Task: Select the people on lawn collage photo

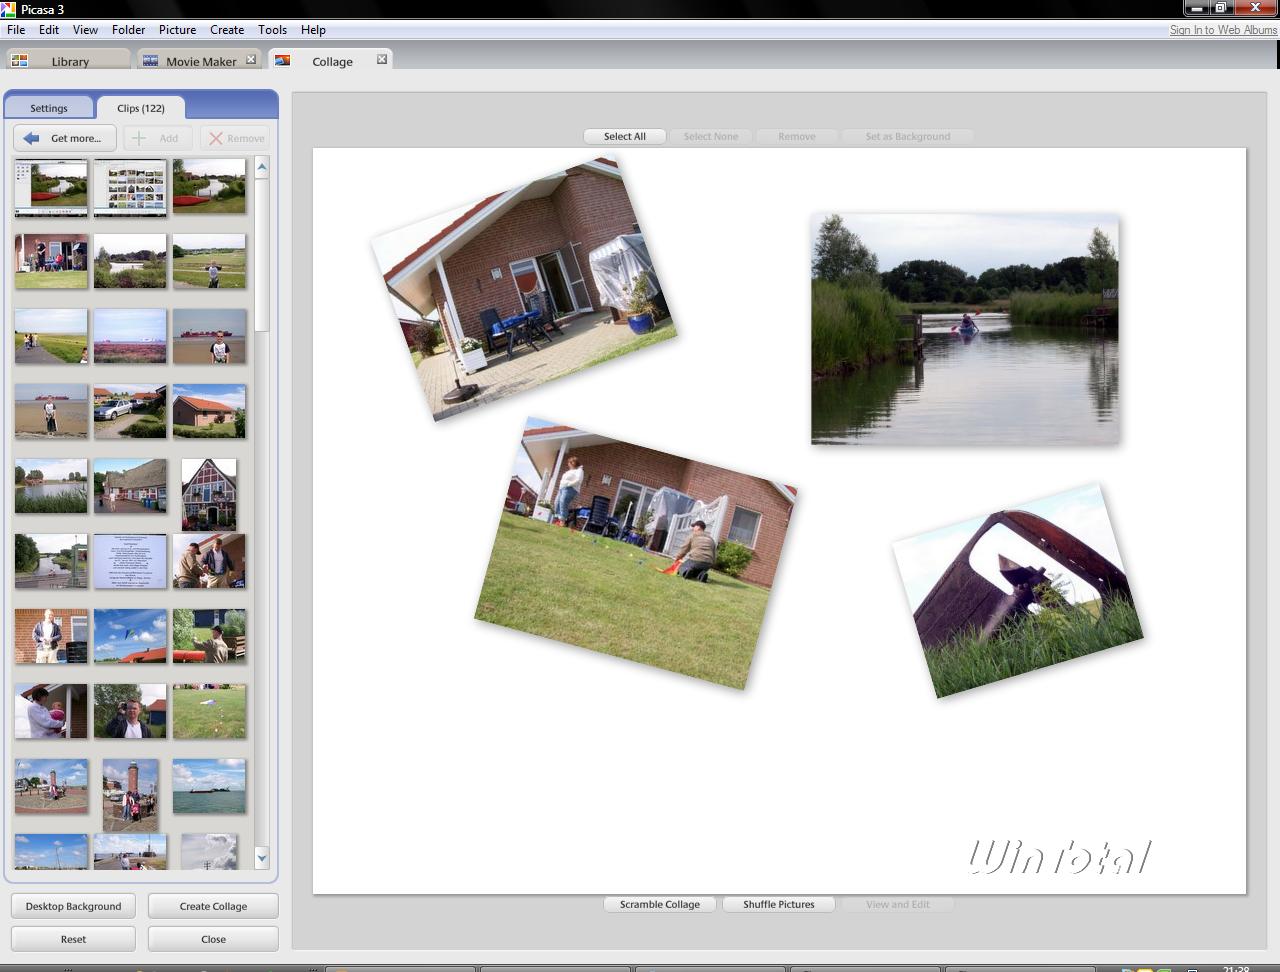Action: coord(636,553)
